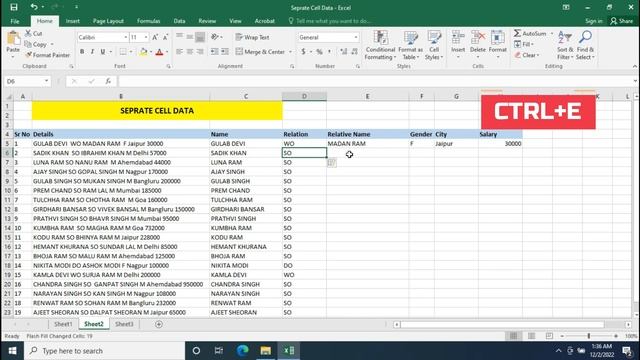Viewport: 640px width, 360px height.
Task: Click the Decrease Indent icon
Action: tap(215, 52)
